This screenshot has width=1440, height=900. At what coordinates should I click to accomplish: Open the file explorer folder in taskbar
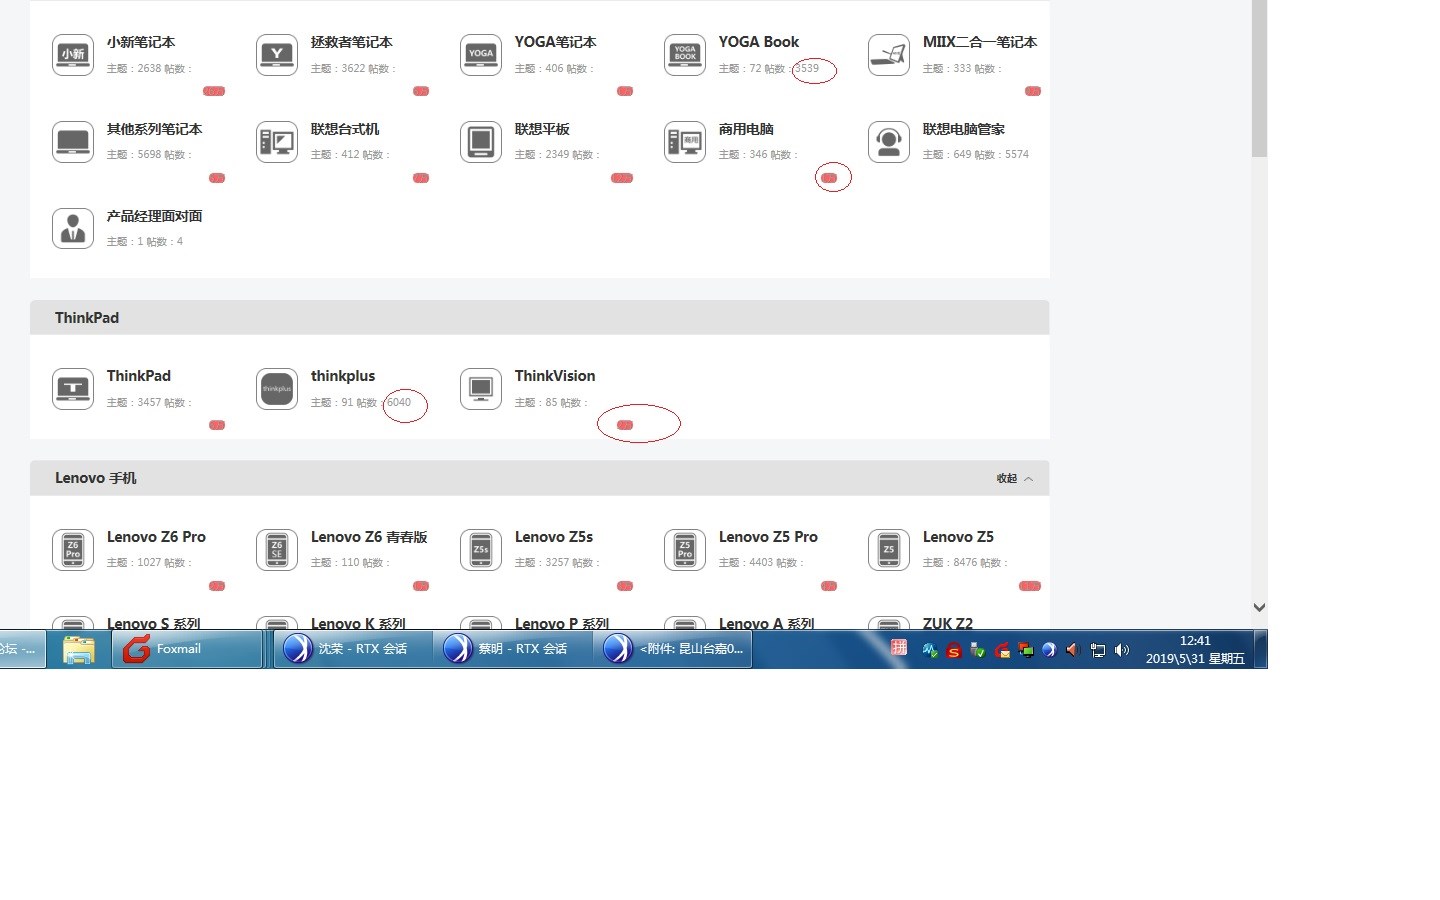coord(79,649)
